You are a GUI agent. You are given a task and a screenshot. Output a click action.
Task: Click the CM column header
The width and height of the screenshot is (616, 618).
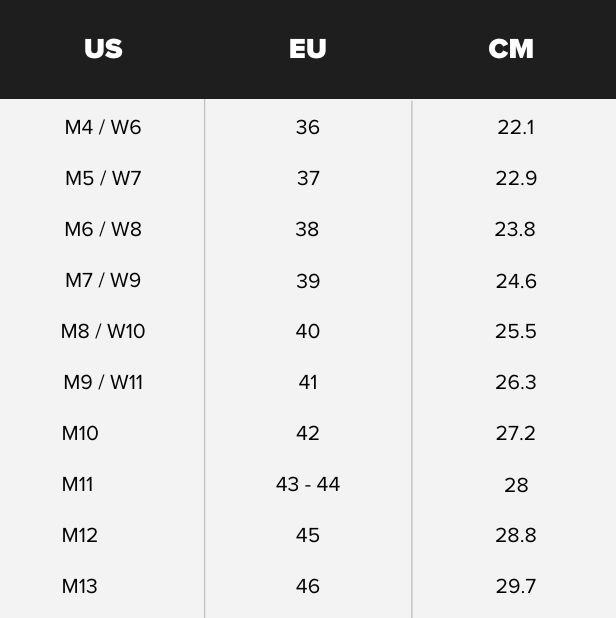511,49
